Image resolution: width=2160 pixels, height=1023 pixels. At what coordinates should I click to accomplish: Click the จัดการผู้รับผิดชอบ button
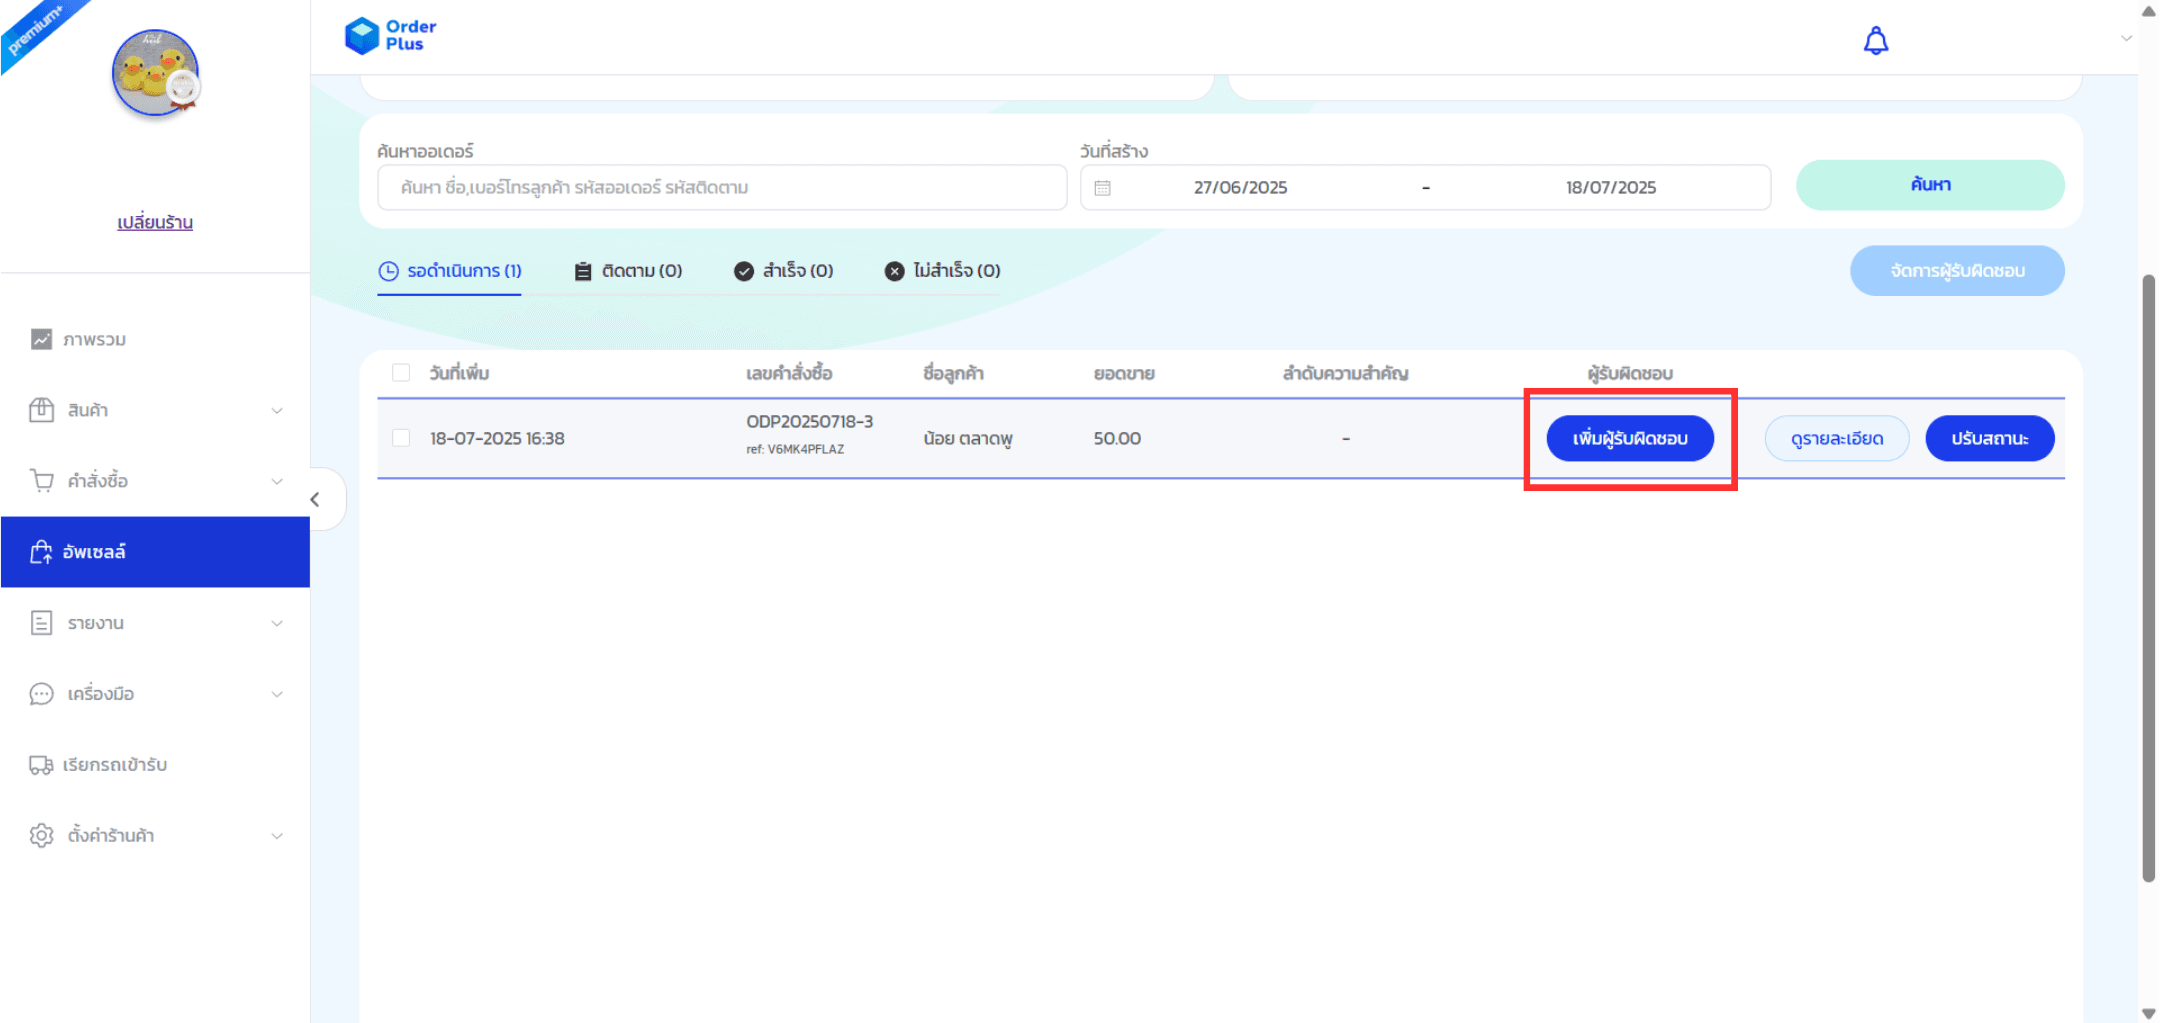(1957, 271)
